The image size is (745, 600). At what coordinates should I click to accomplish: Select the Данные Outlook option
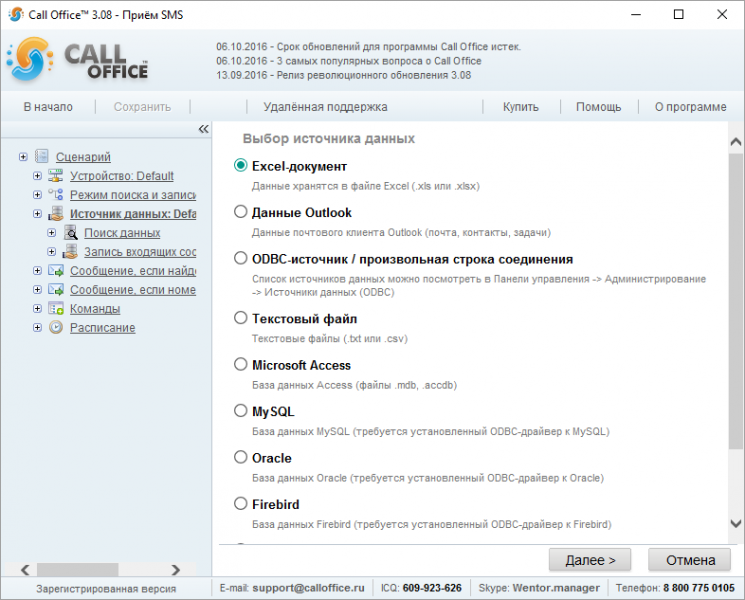pyautogui.click(x=240, y=211)
